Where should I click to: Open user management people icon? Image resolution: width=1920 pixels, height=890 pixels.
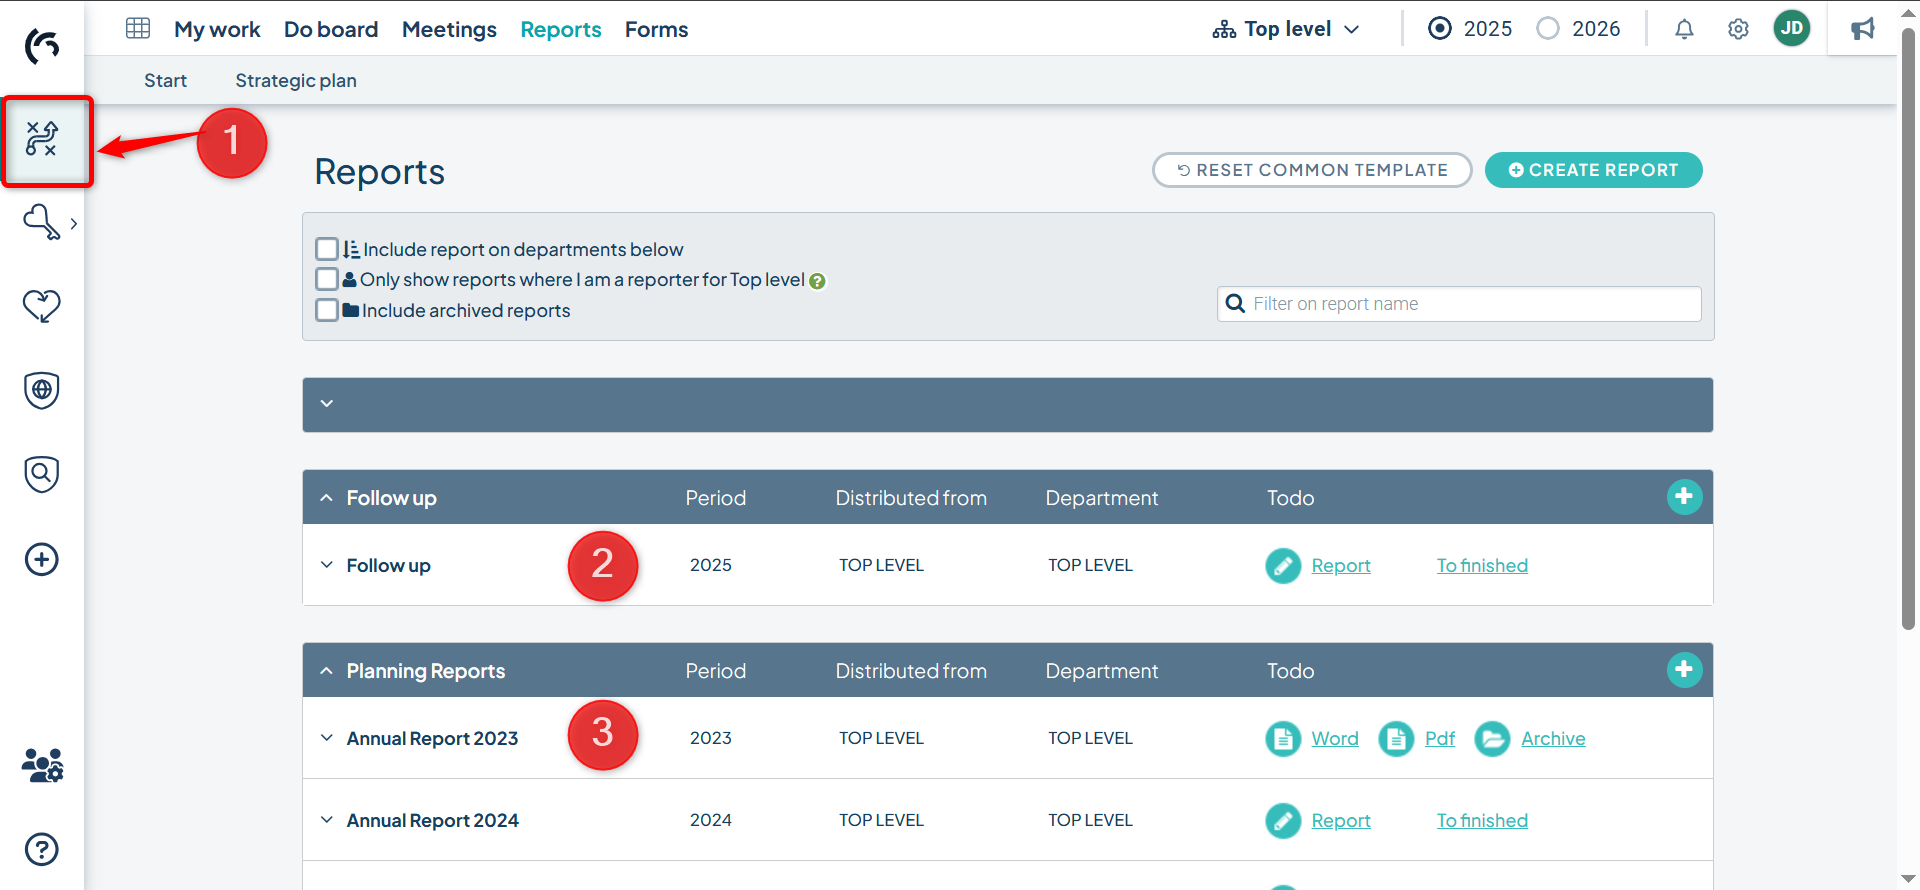42,765
